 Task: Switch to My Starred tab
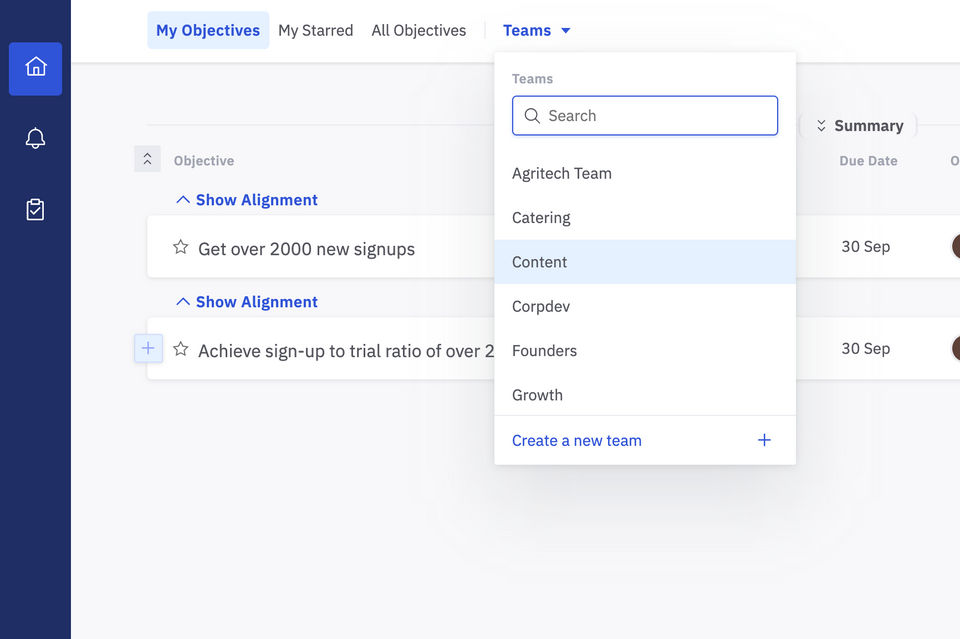tap(315, 31)
